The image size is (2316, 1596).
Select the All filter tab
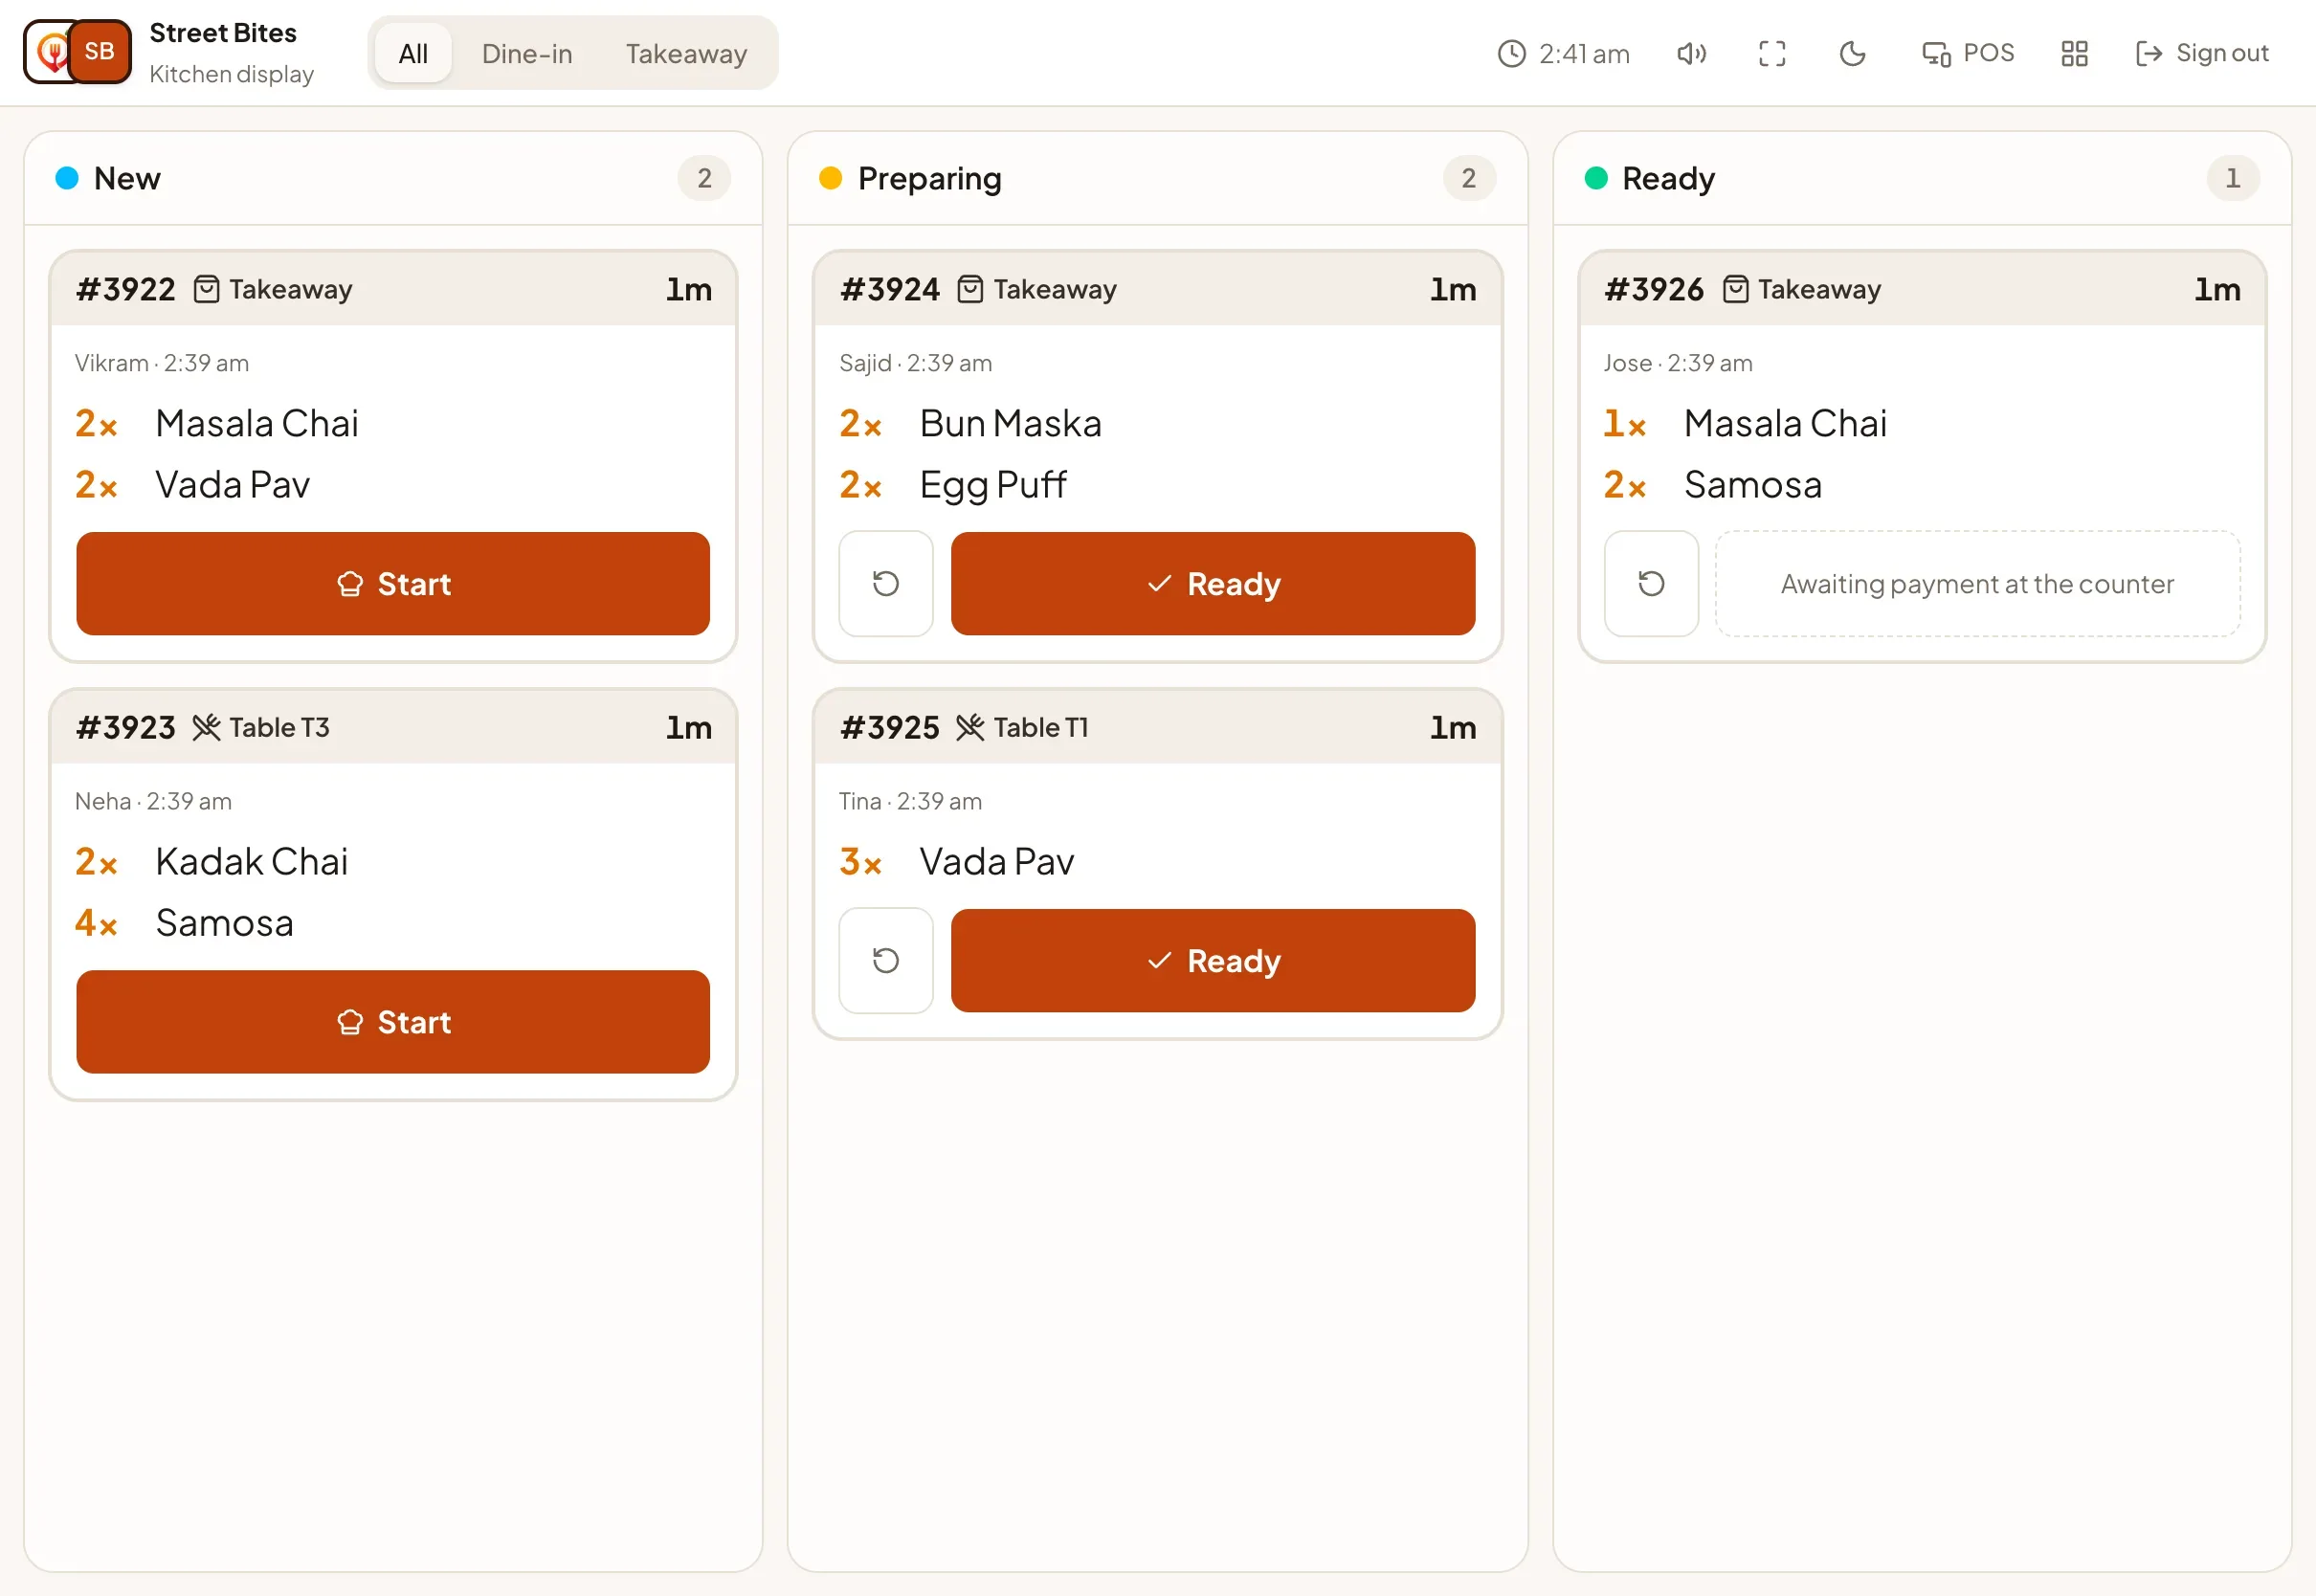[413, 53]
